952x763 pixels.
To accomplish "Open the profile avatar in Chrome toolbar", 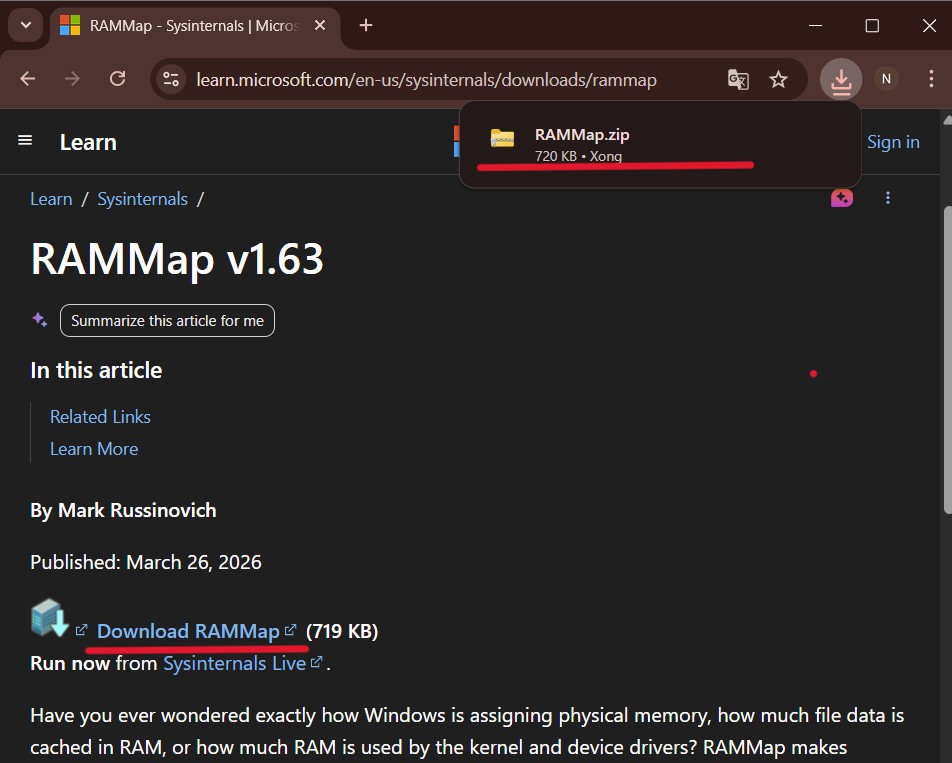I will tap(886, 79).
